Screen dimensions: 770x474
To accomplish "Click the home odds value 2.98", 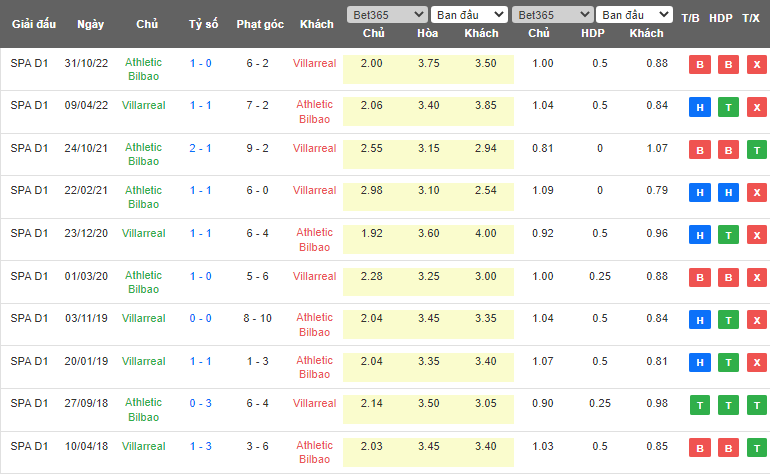I will coord(372,191).
